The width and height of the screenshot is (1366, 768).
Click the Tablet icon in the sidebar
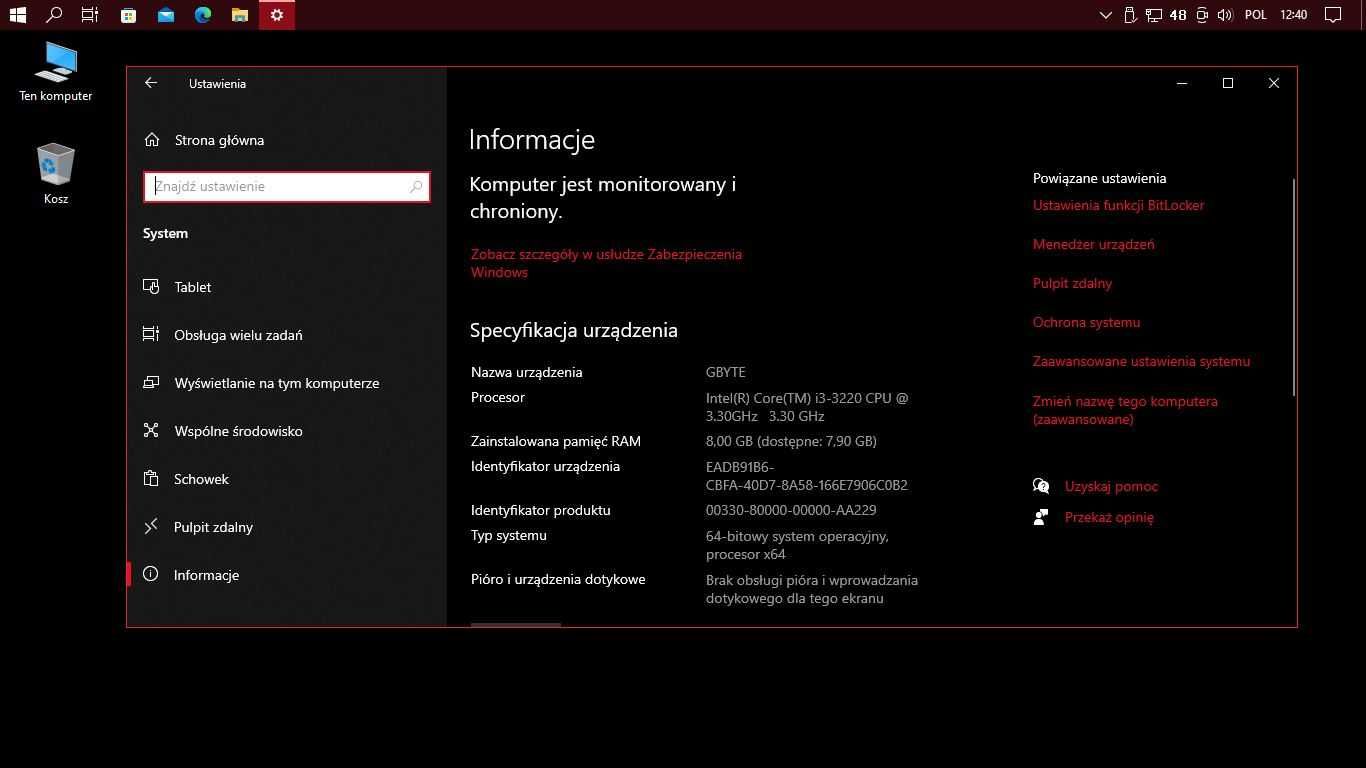(151, 287)
